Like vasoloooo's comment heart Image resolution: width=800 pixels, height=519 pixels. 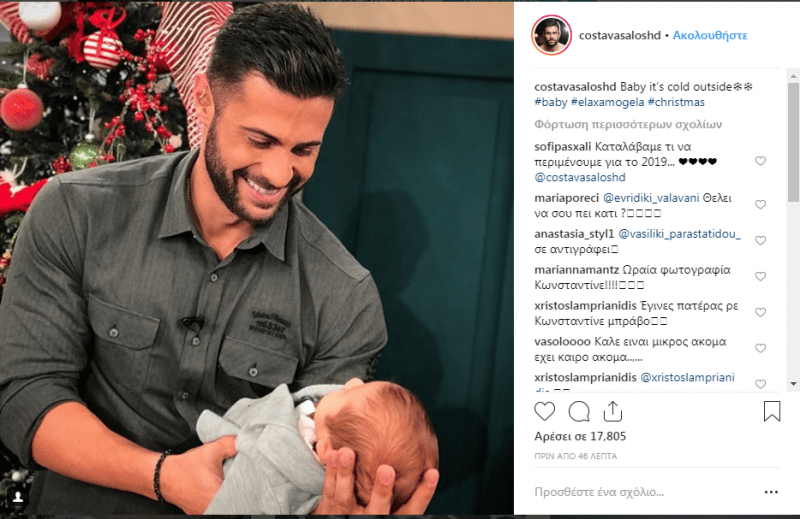(x=760, y=349)
